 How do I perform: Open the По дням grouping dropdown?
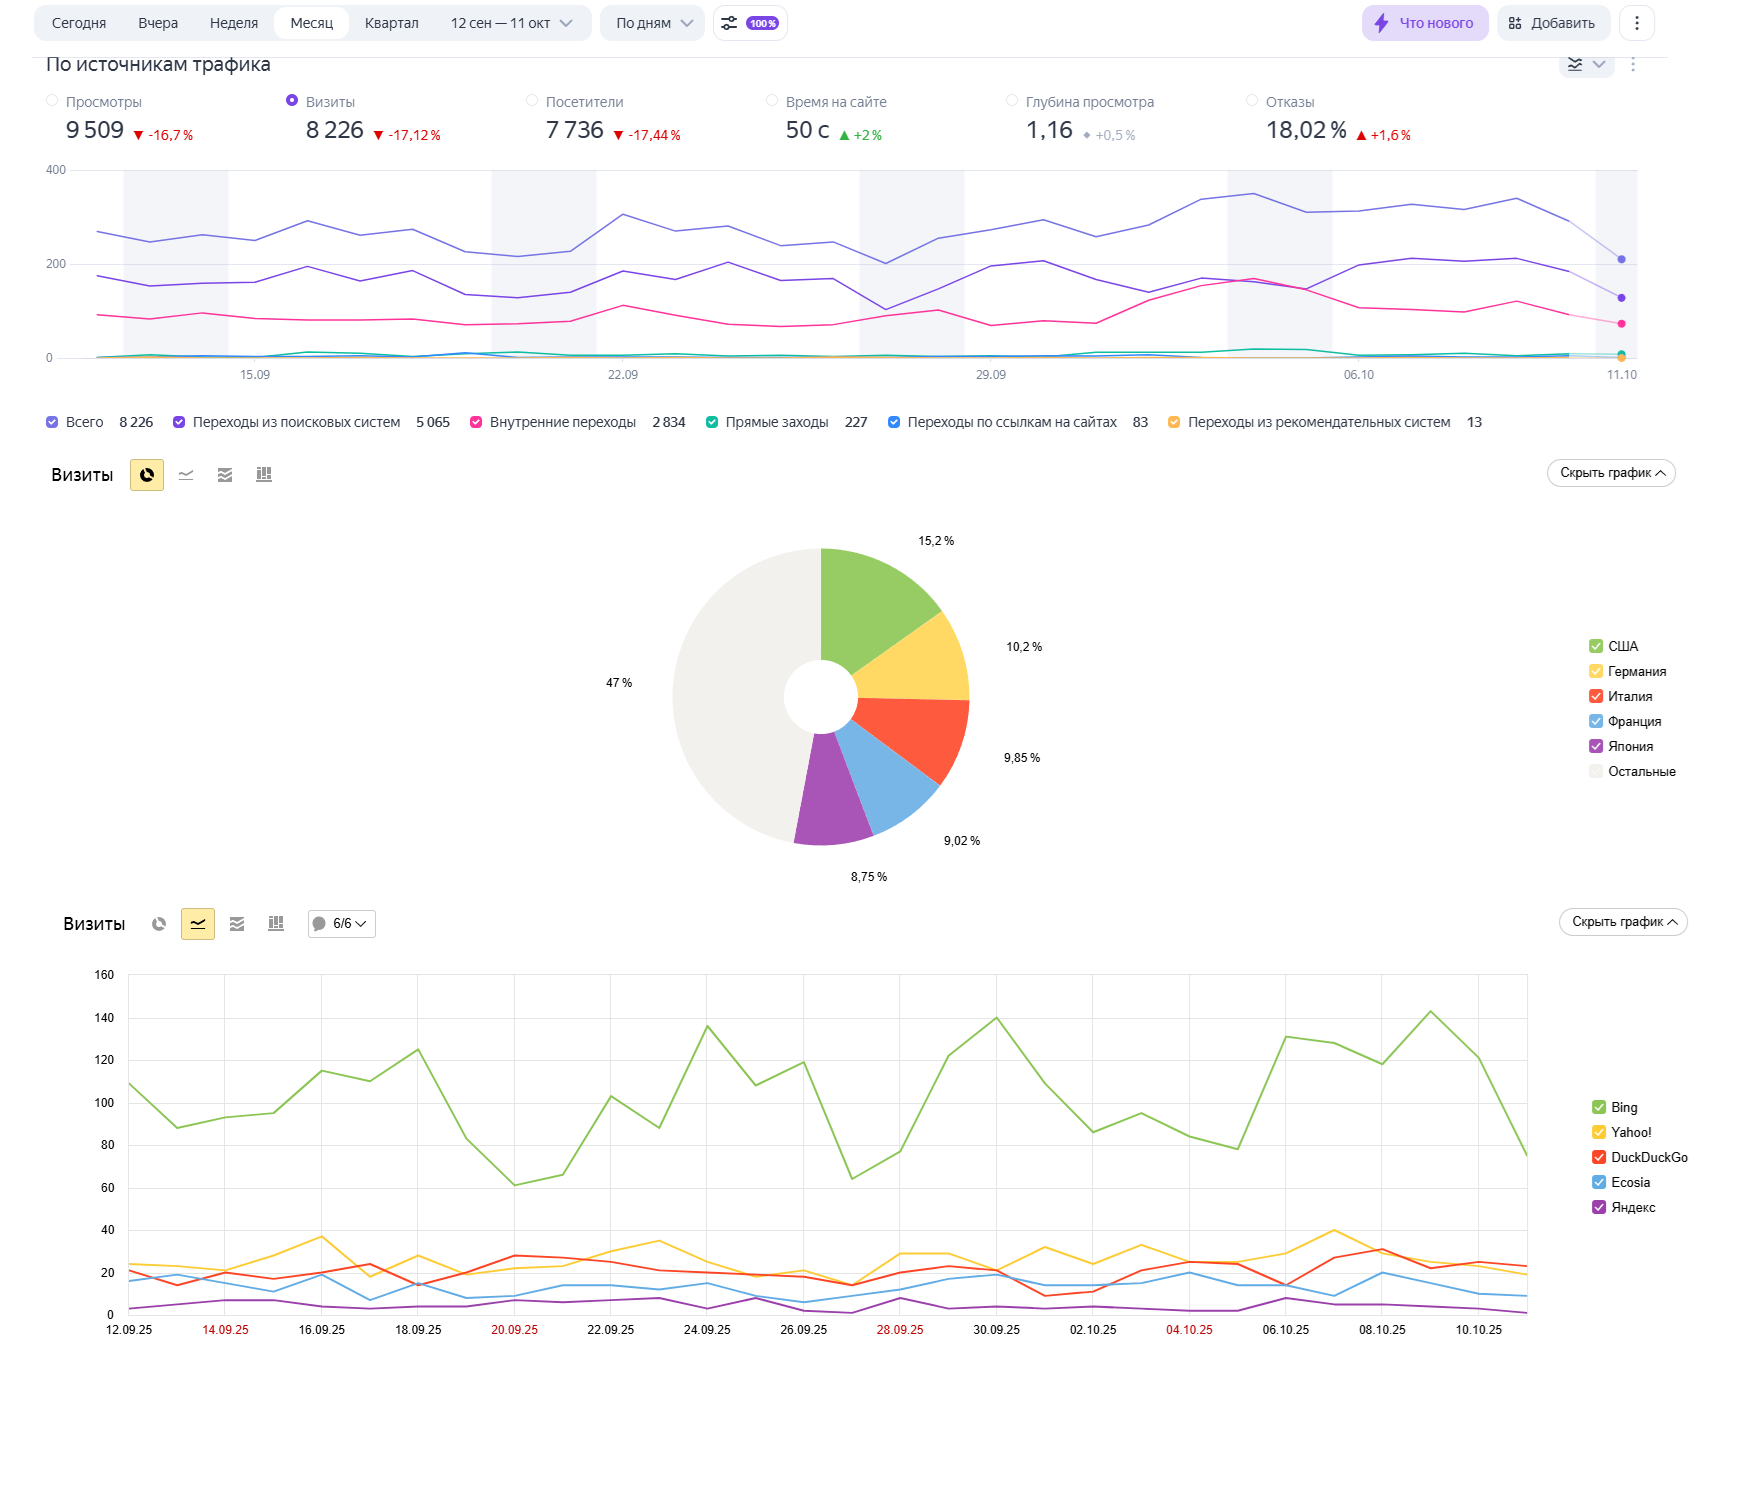point(653,23)
